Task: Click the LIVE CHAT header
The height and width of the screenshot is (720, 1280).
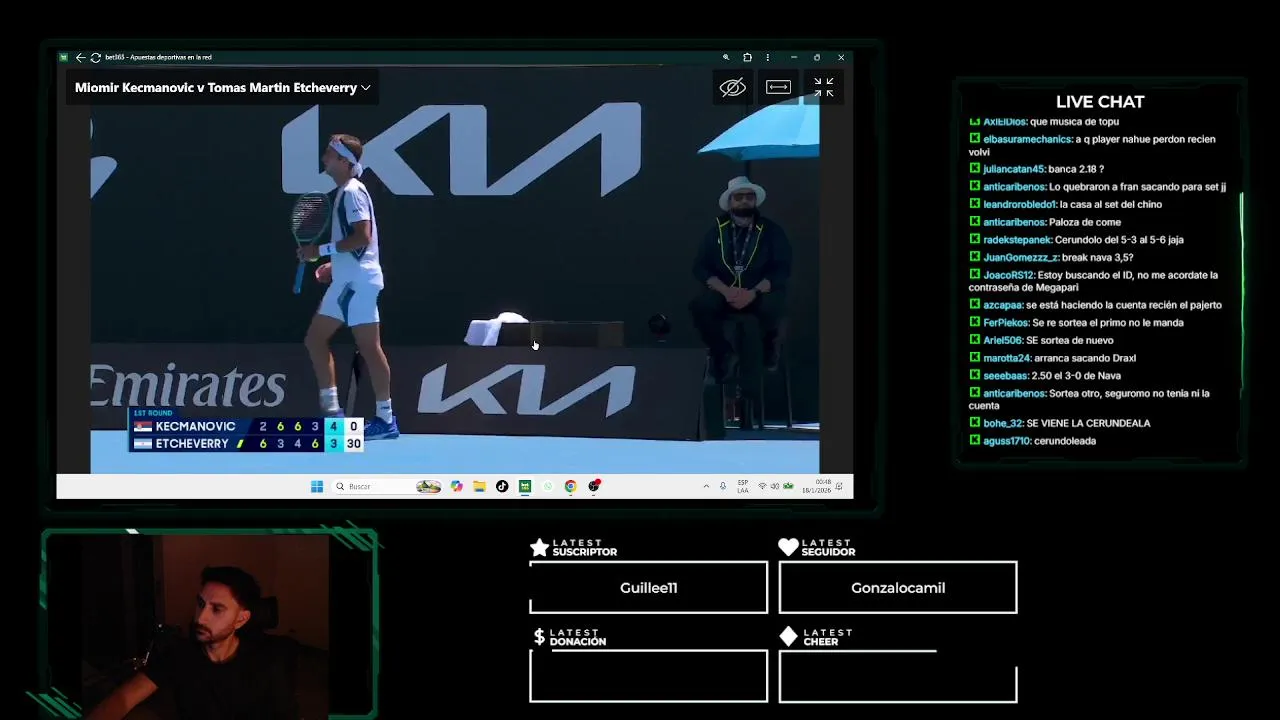Action: 1100,102
